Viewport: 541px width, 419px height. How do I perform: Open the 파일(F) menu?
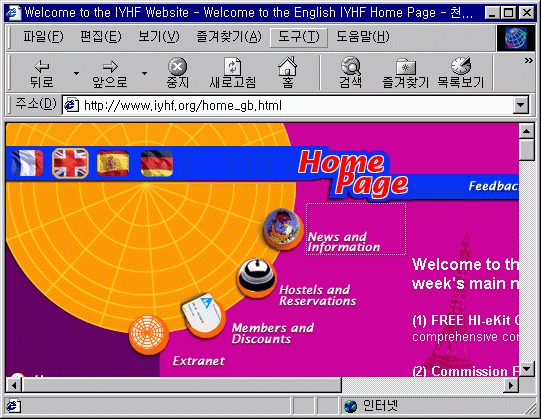tap(43, 37)
